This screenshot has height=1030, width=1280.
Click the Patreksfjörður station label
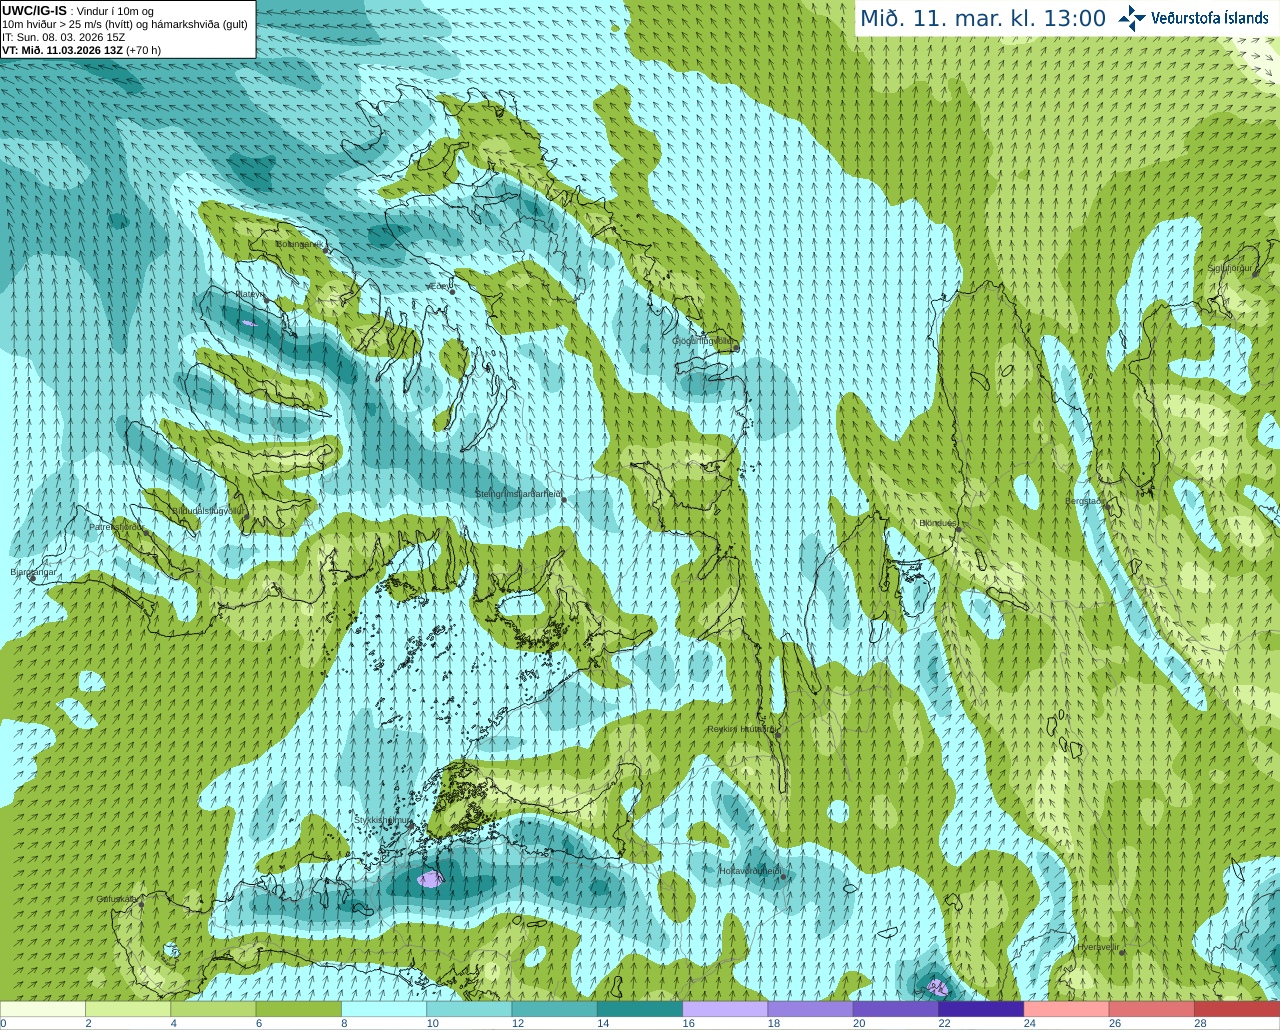point(117,526)
